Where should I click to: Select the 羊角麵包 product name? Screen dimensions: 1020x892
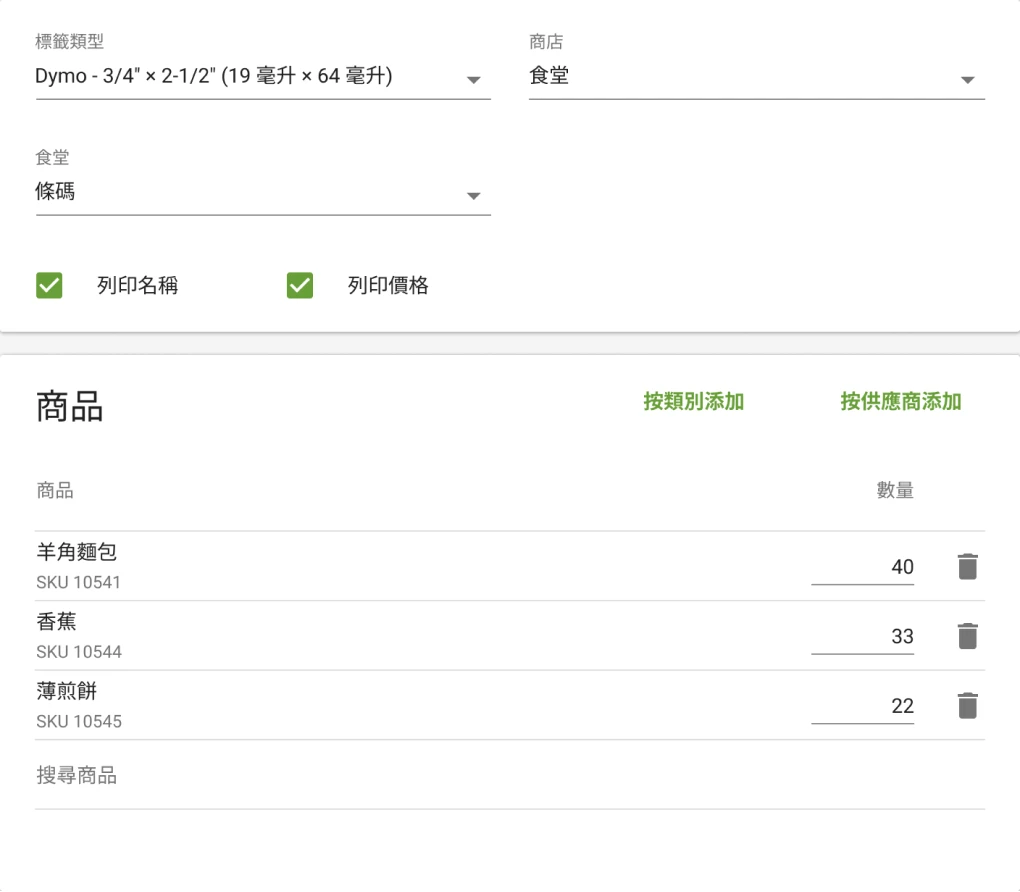click(77, 552)
